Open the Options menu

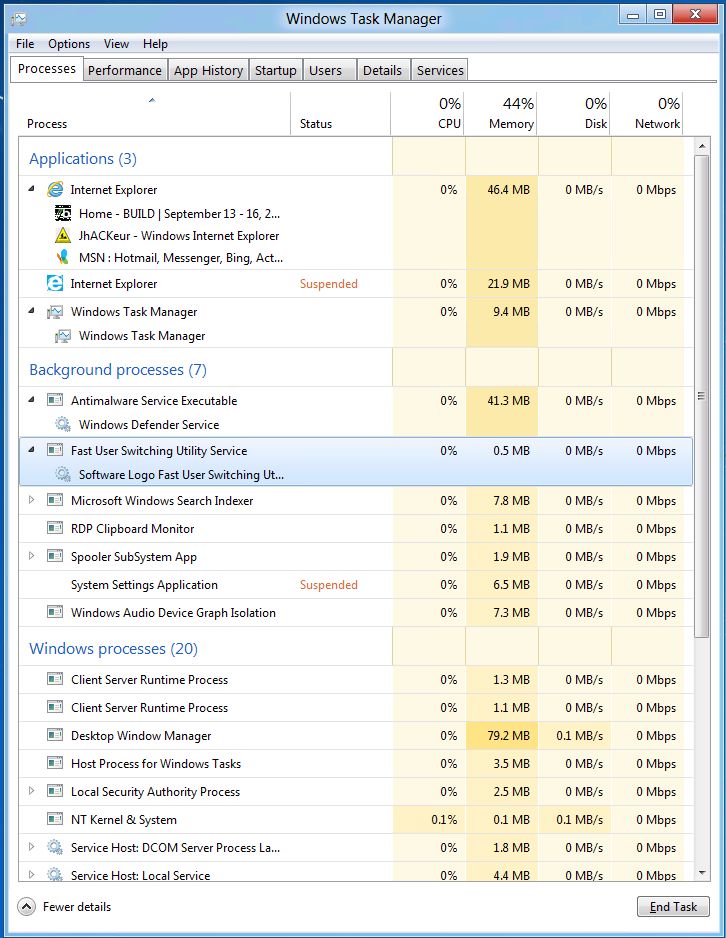click(x=69, y=44)
